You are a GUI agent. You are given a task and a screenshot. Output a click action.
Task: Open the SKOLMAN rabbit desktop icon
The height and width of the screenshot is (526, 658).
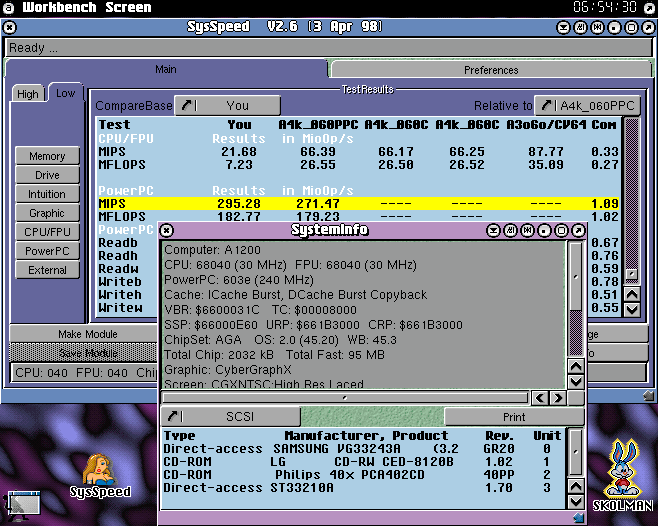click(x=623, y=475)
